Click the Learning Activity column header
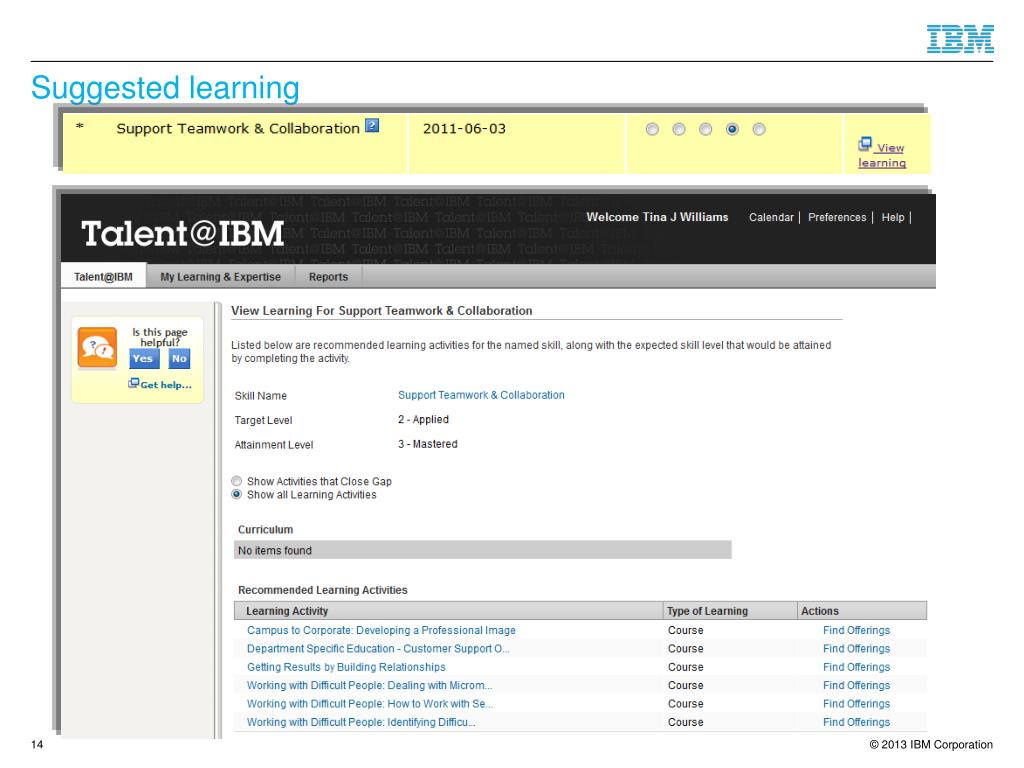1024x768 pixels. coord(448,611)
